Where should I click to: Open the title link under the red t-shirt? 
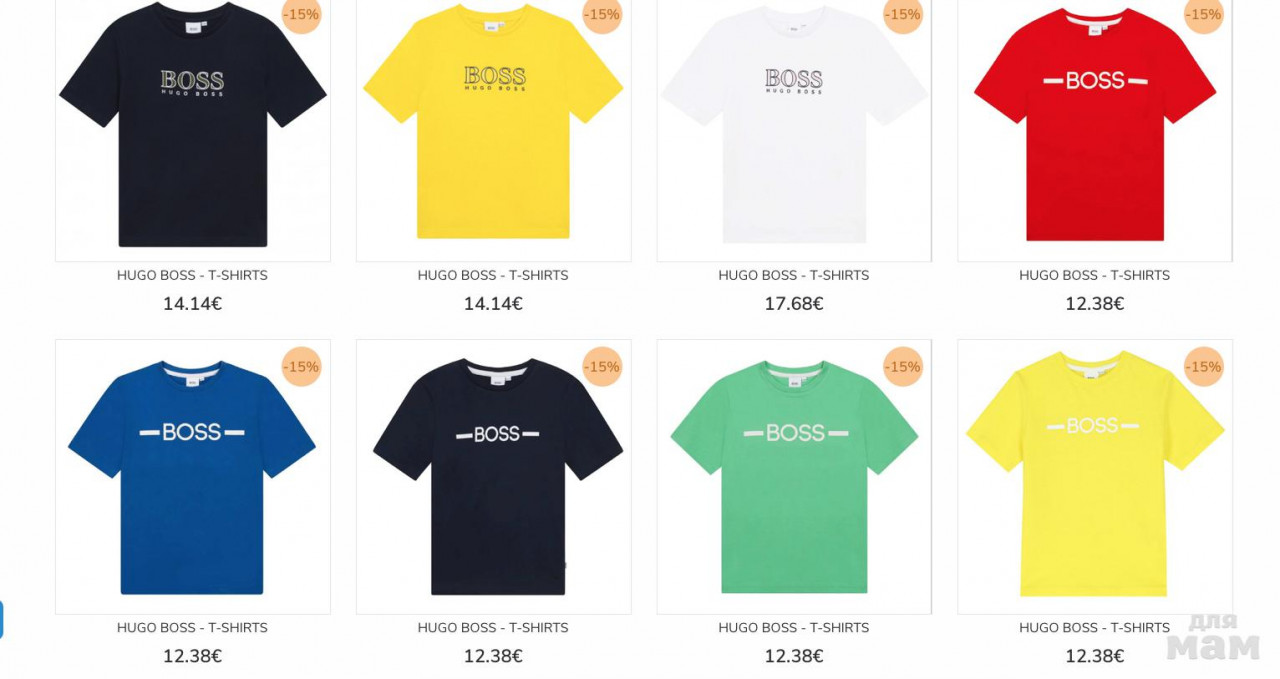pos(1094,275)
